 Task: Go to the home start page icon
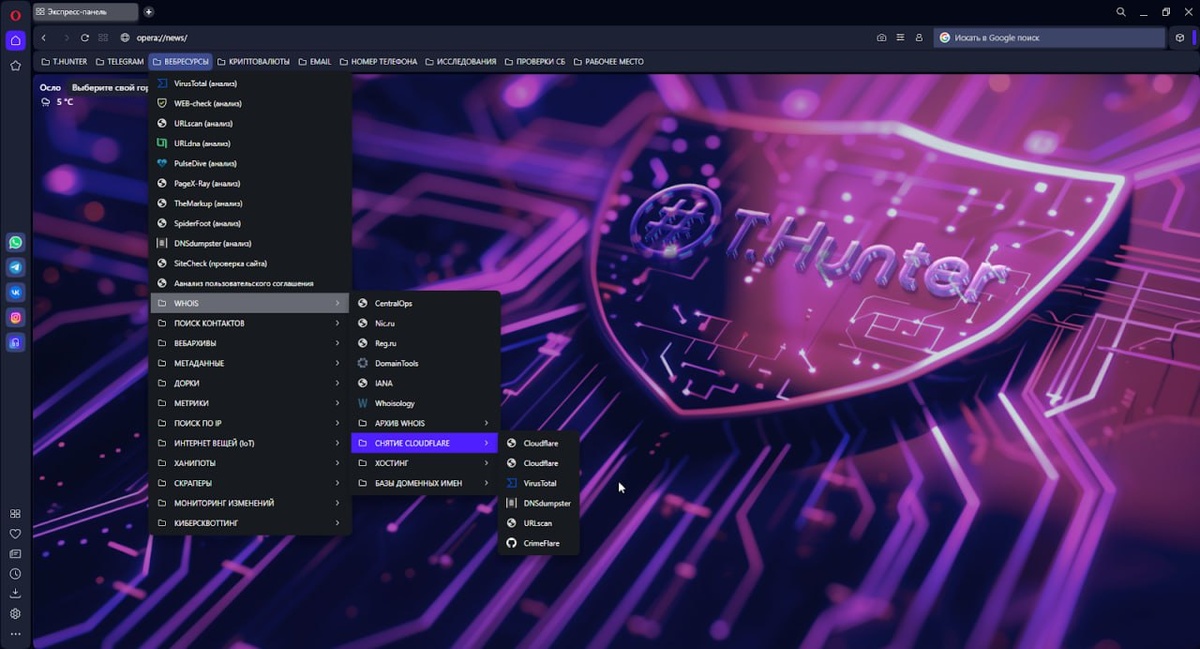tap(15, 41)
